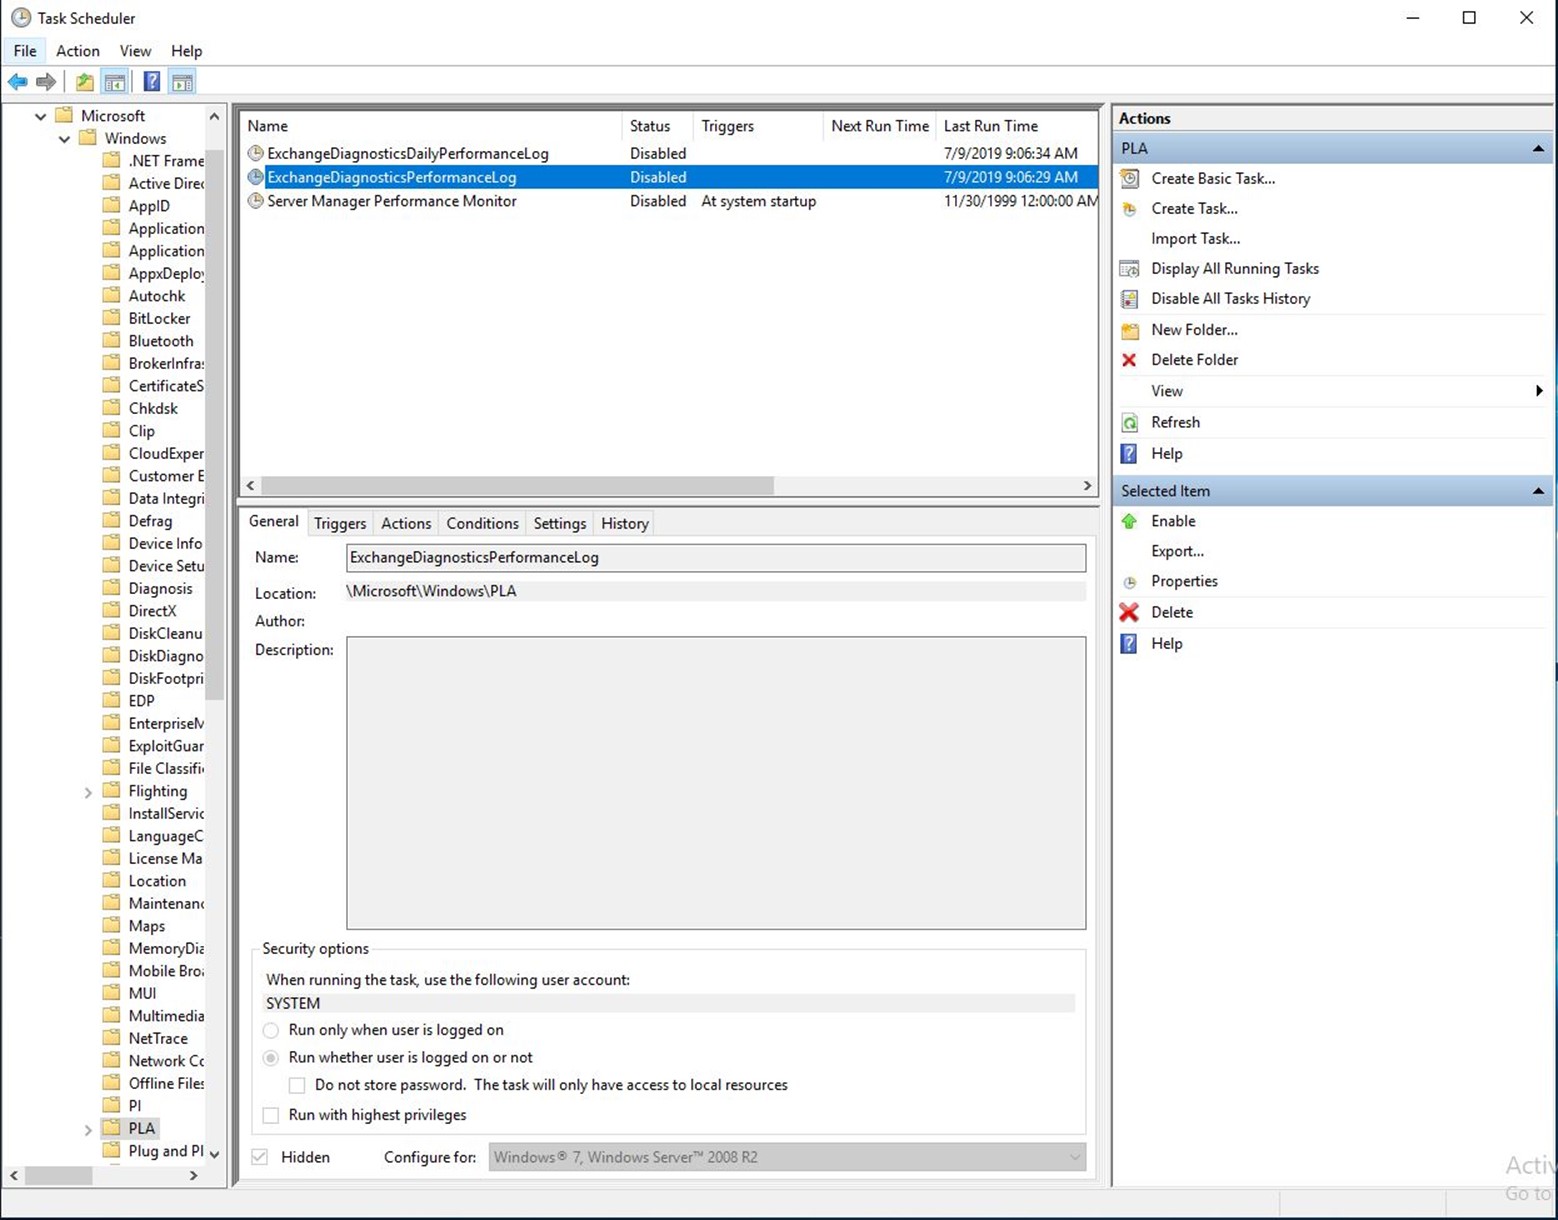Click the New Folder icon

click(1130, 330)
